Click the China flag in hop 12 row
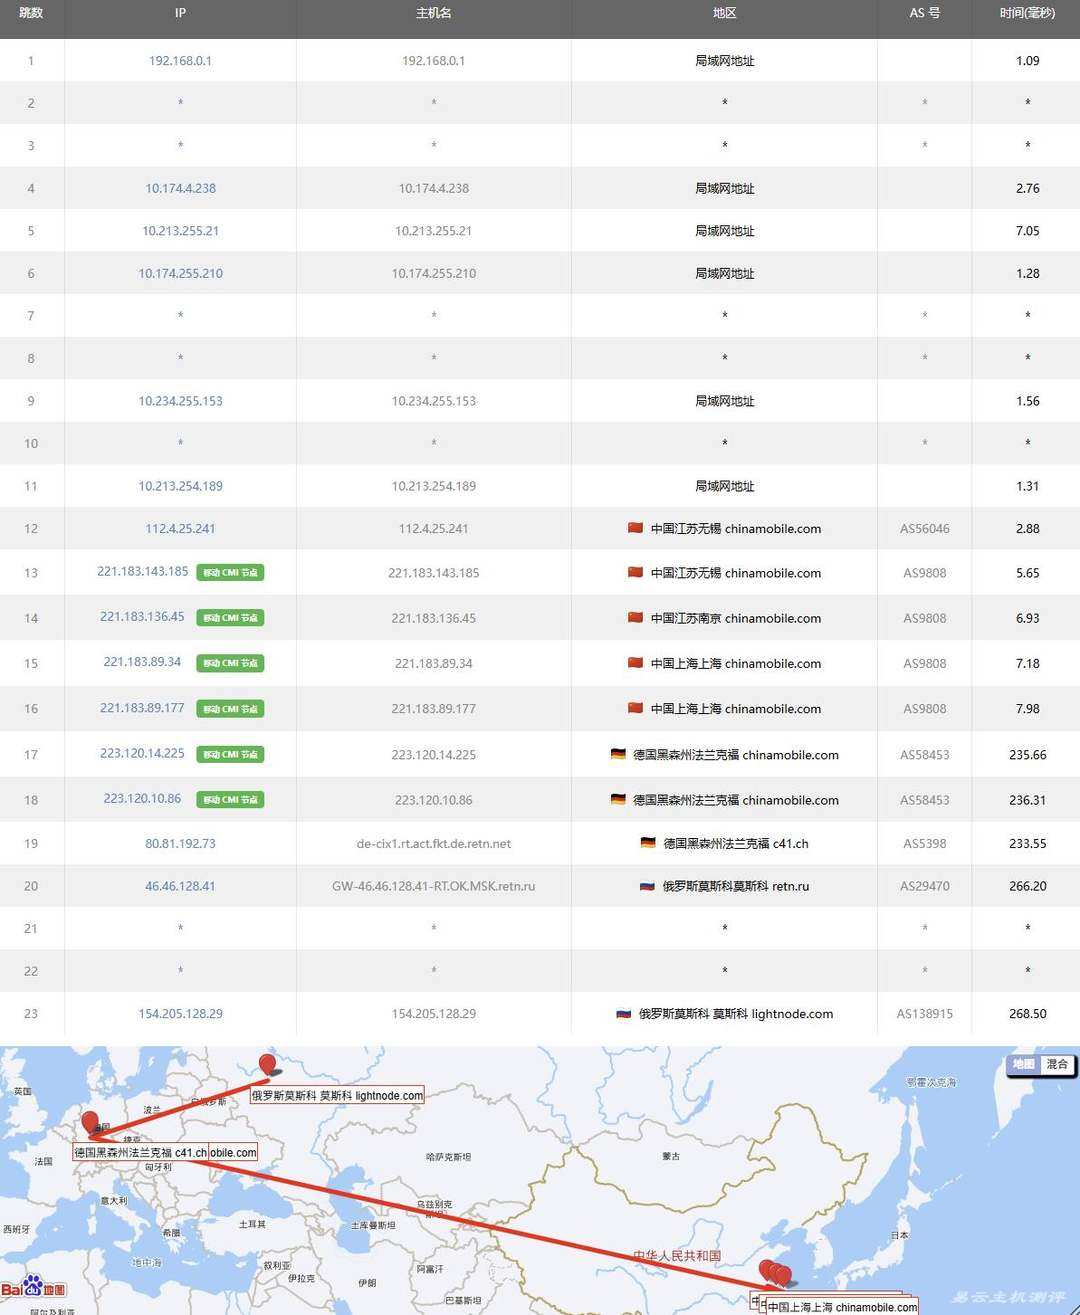The height and width of the screenshot is (1315, 1080). pos(635,528)
